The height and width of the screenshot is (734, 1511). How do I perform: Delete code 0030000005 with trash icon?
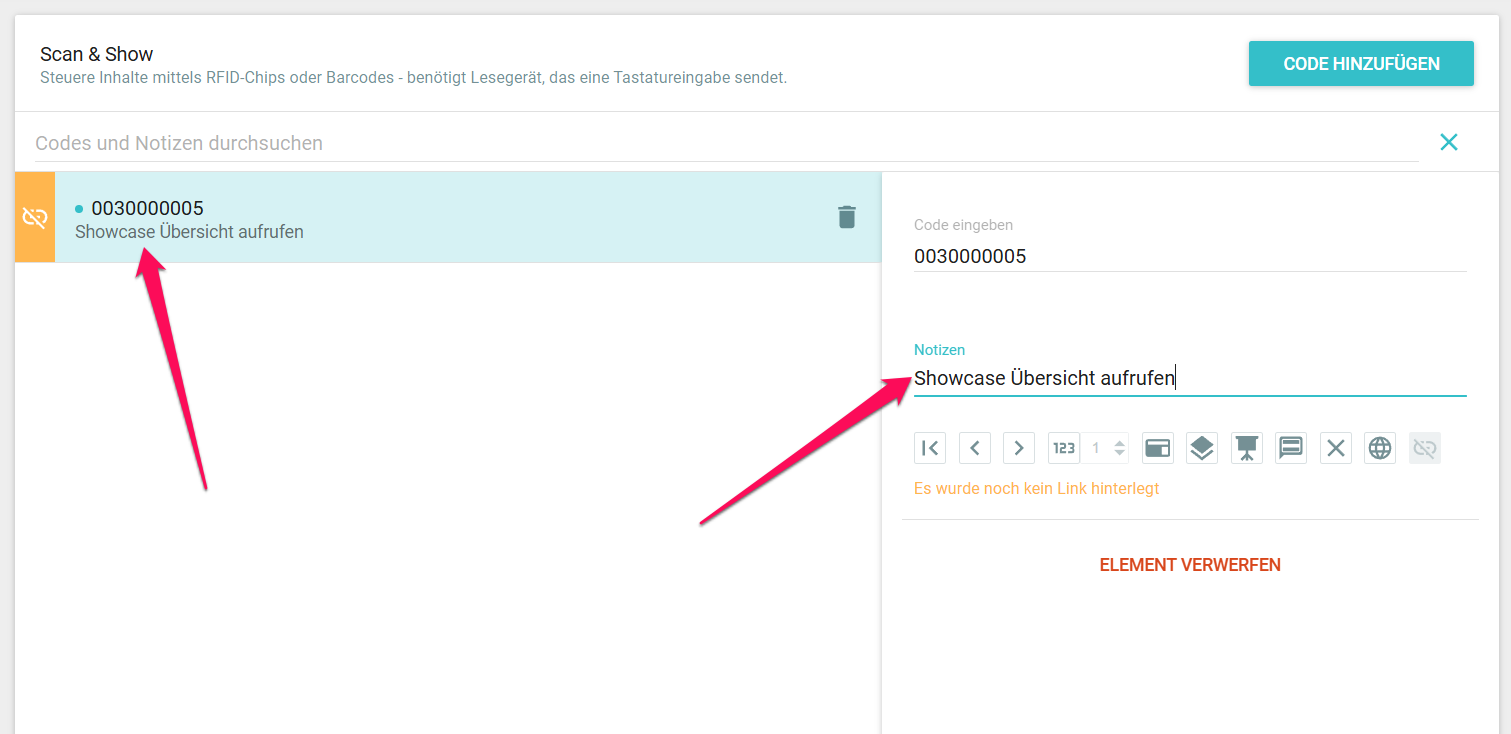click(846, 217)
